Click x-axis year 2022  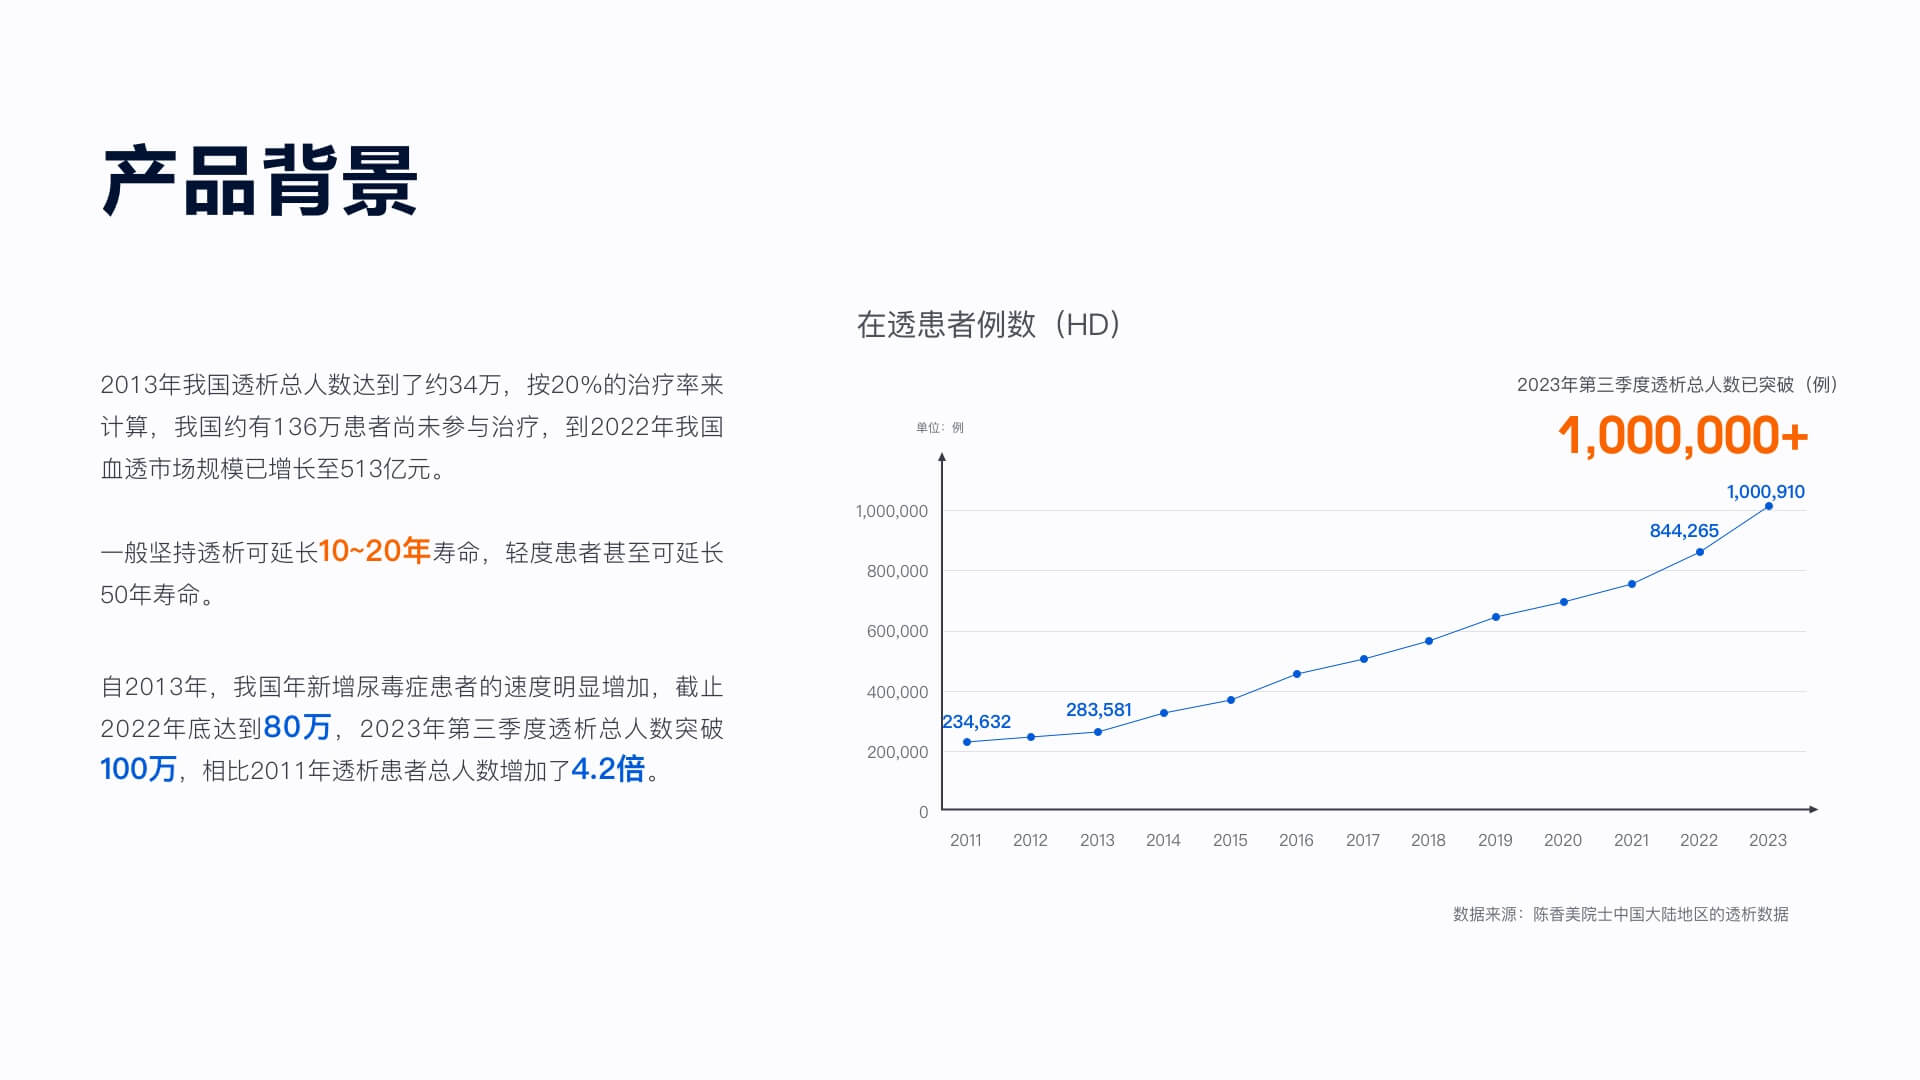(1699, 840)
